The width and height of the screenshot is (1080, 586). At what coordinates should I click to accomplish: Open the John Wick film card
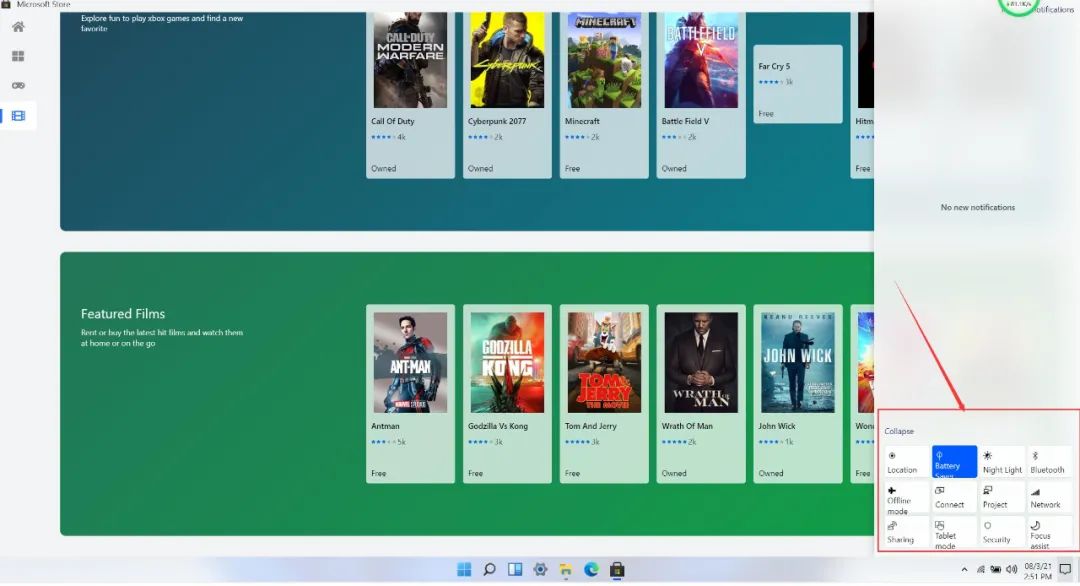tap(798, 394)
